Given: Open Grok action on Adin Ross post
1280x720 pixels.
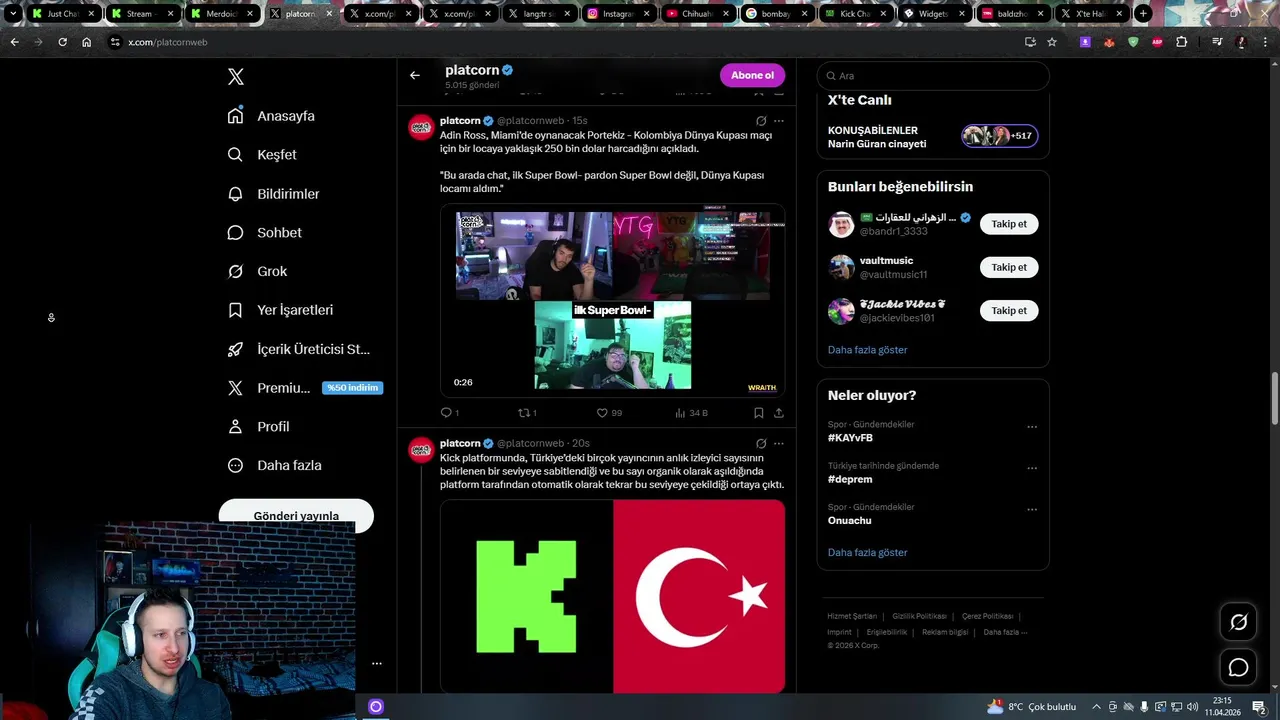Looking at the screenshot, I should (761, 121).
